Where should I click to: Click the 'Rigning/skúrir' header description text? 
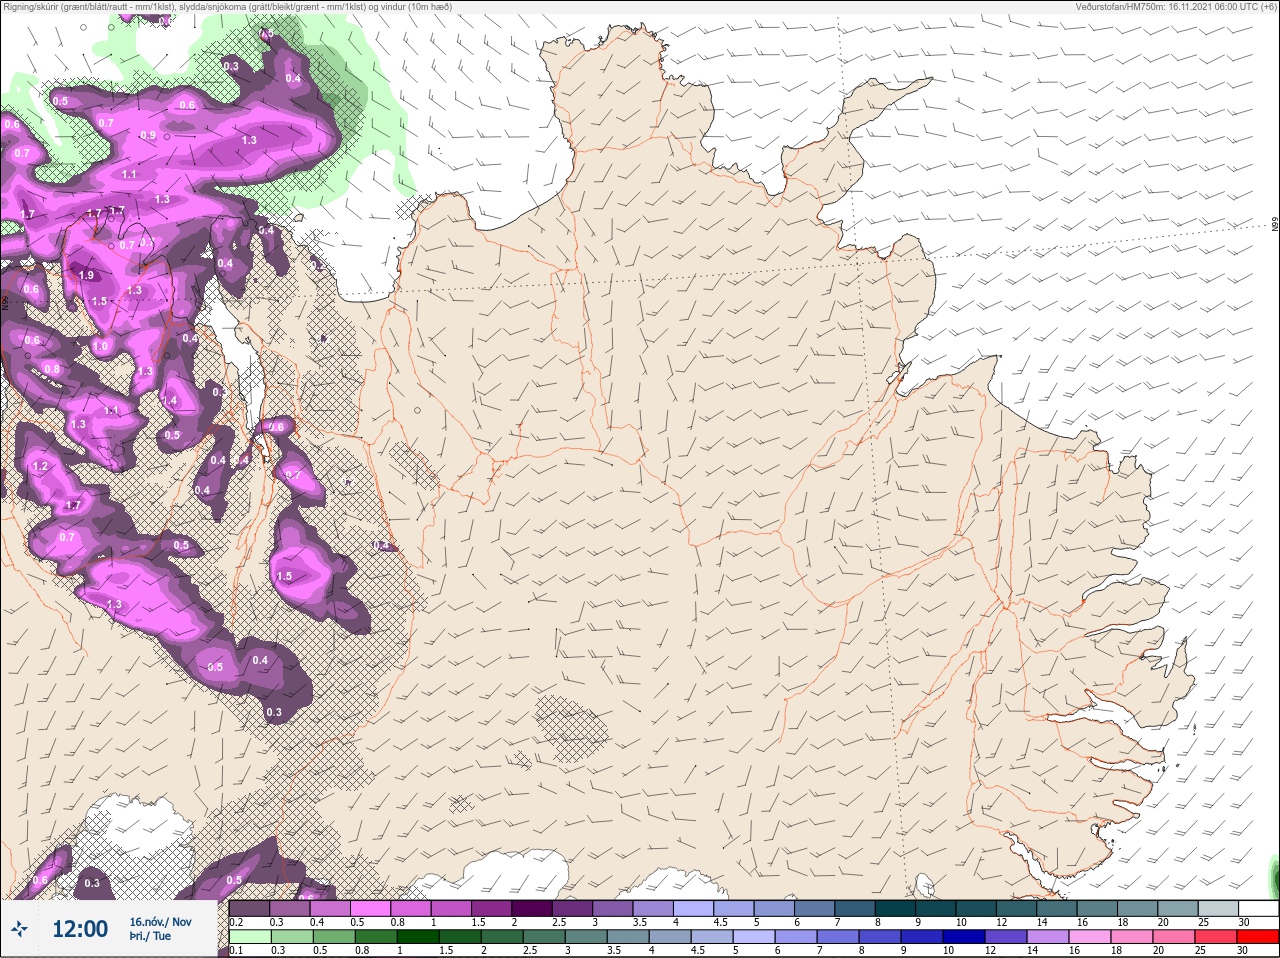coord(228,6)
